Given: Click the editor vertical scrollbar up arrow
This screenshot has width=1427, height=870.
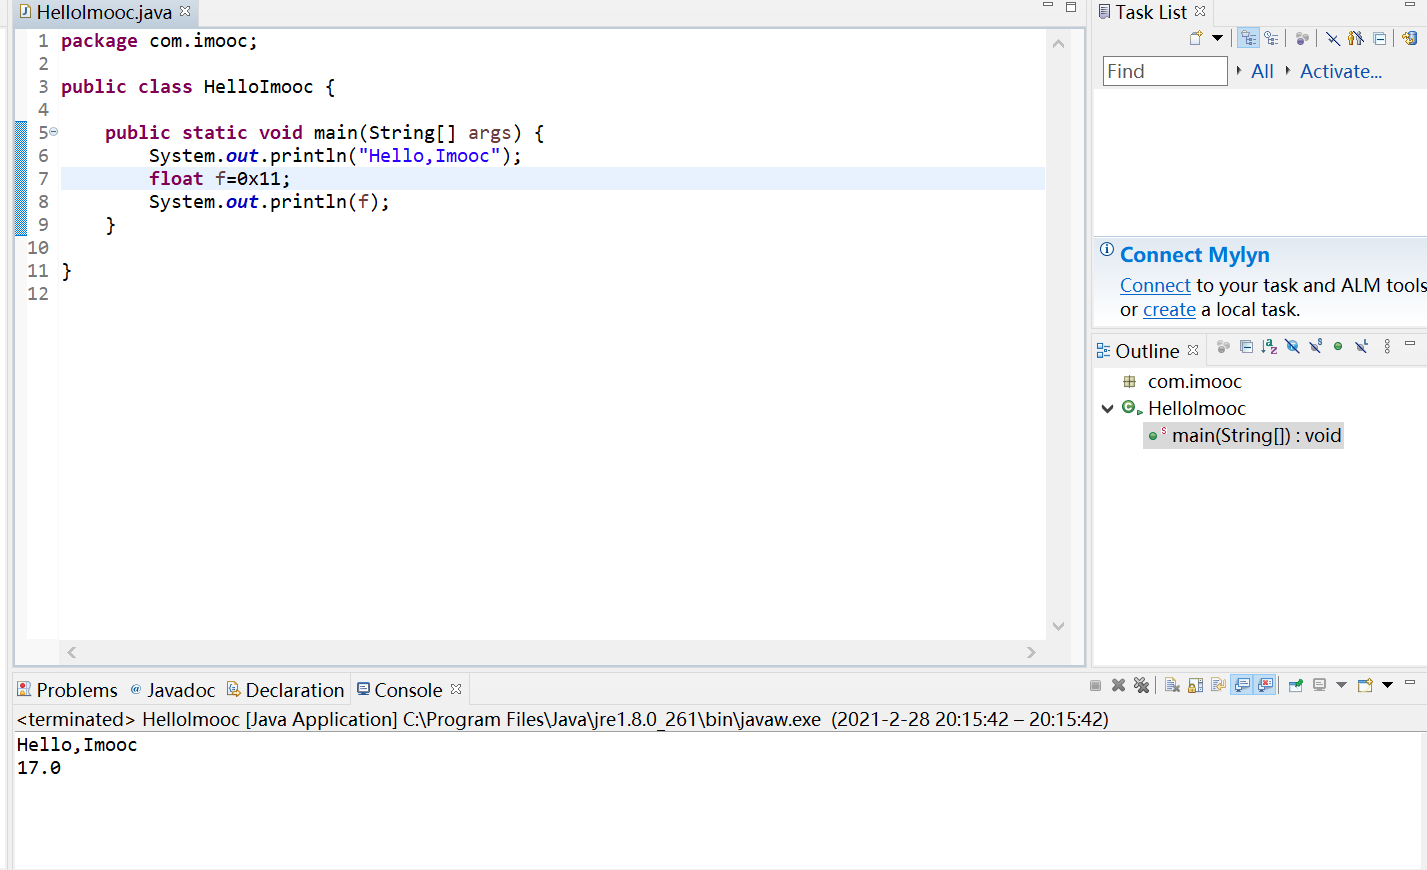Looking at the screenshot, I should click(1058, 43).
